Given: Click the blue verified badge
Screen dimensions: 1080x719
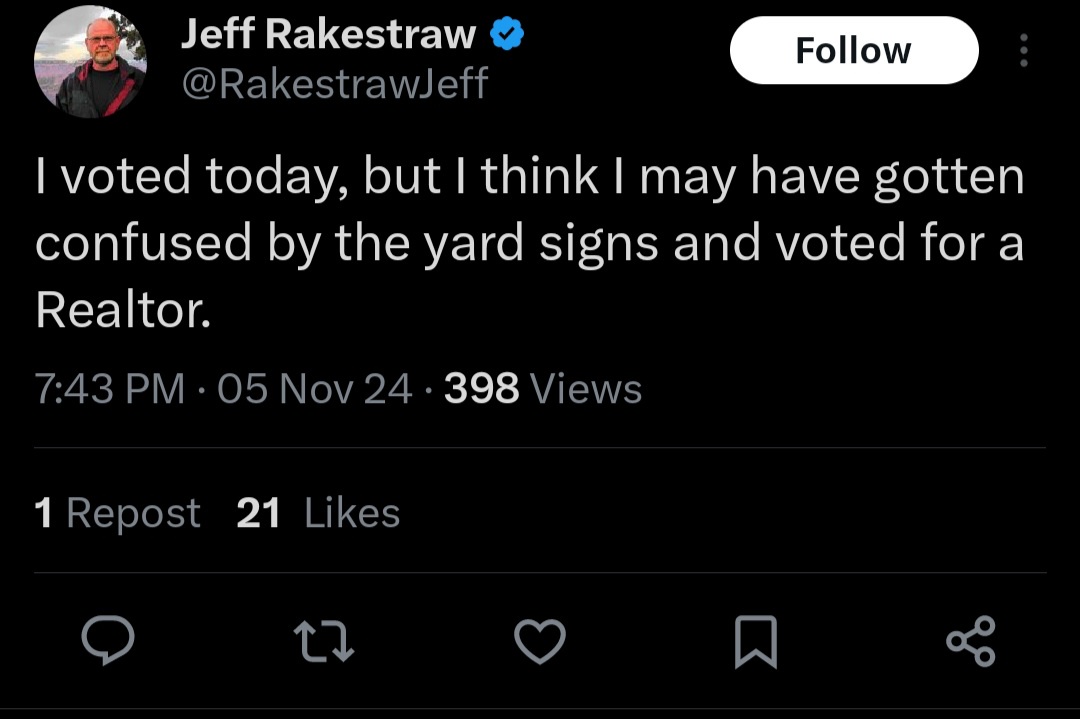Looking at the screenshot, I should (507, 34).
